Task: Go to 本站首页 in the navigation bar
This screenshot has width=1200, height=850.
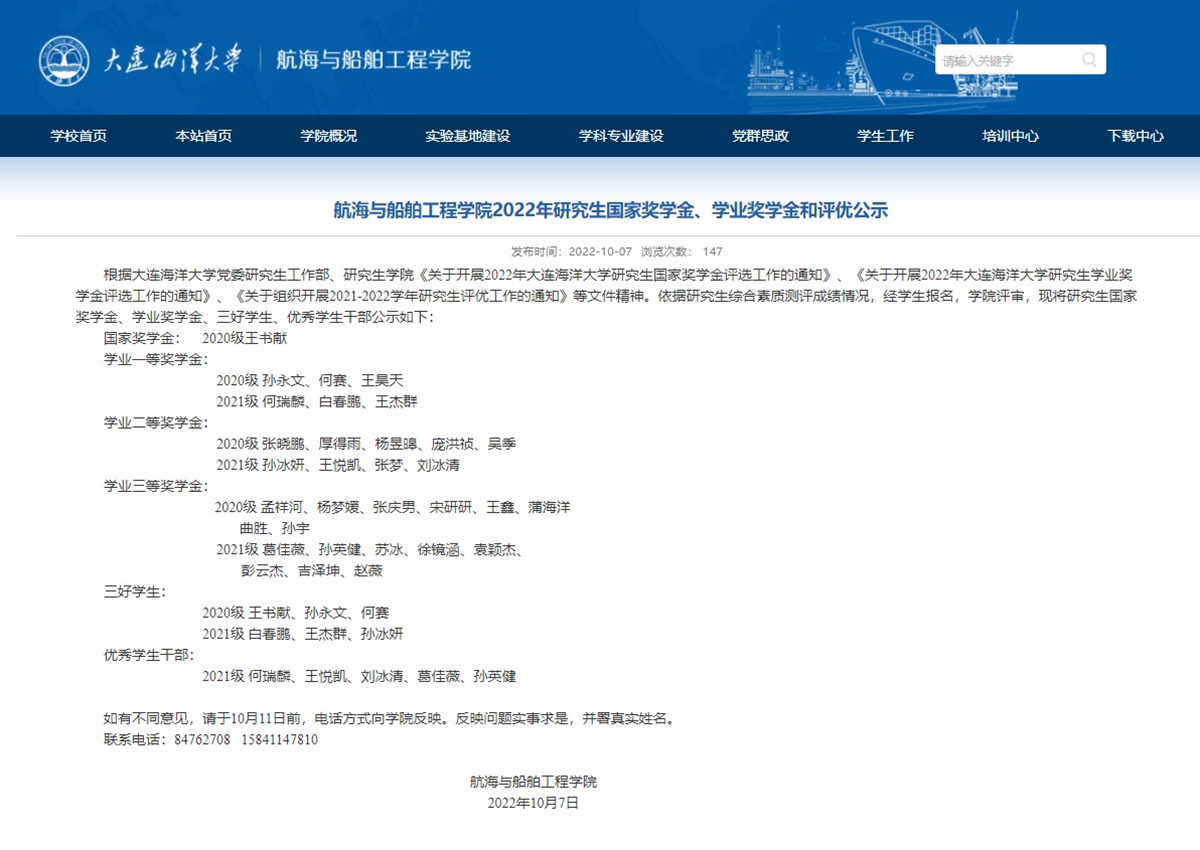Action: click(x=204, y=136)
